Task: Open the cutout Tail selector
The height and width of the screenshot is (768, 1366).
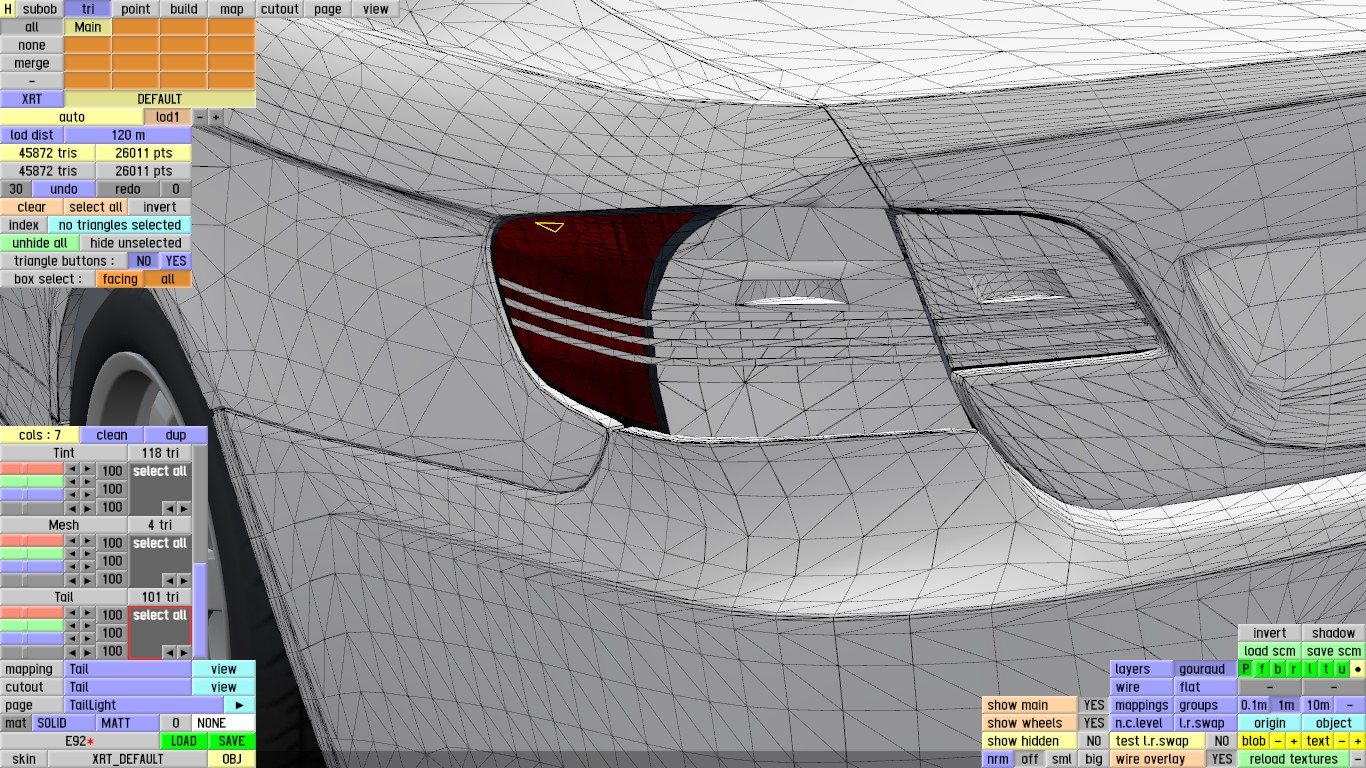Action: [x=128, y=687]
